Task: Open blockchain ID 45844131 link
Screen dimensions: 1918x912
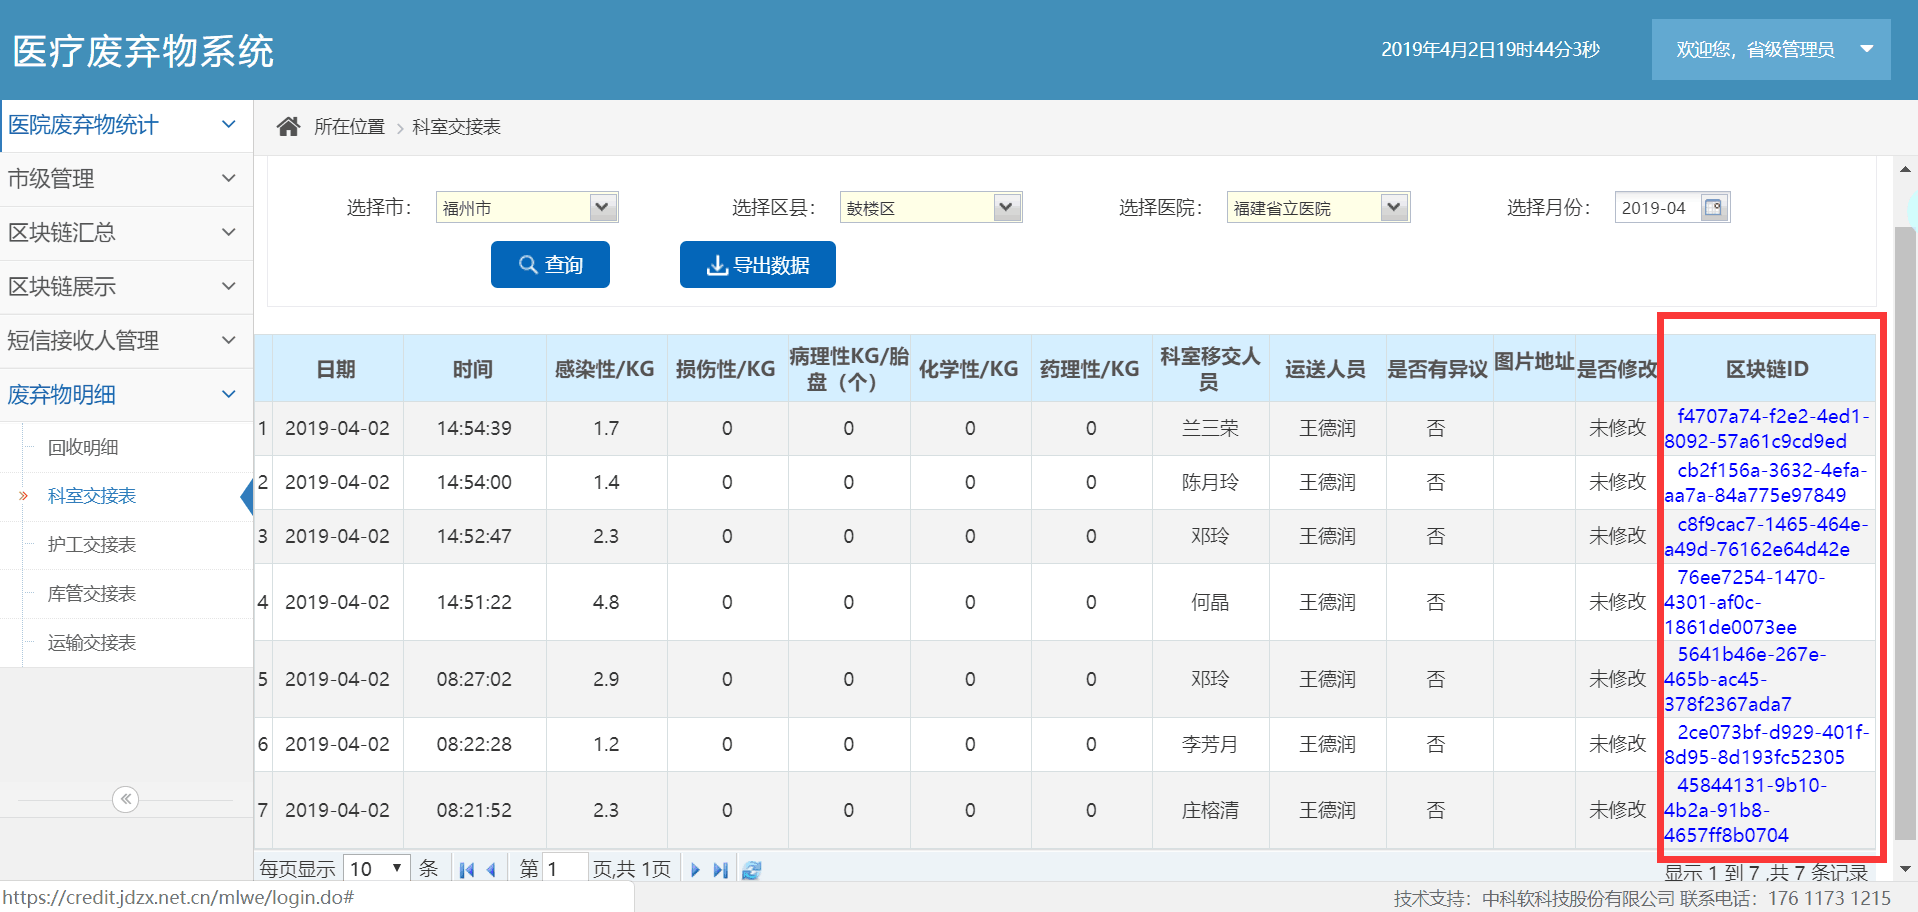Action: click(1745, 810)
